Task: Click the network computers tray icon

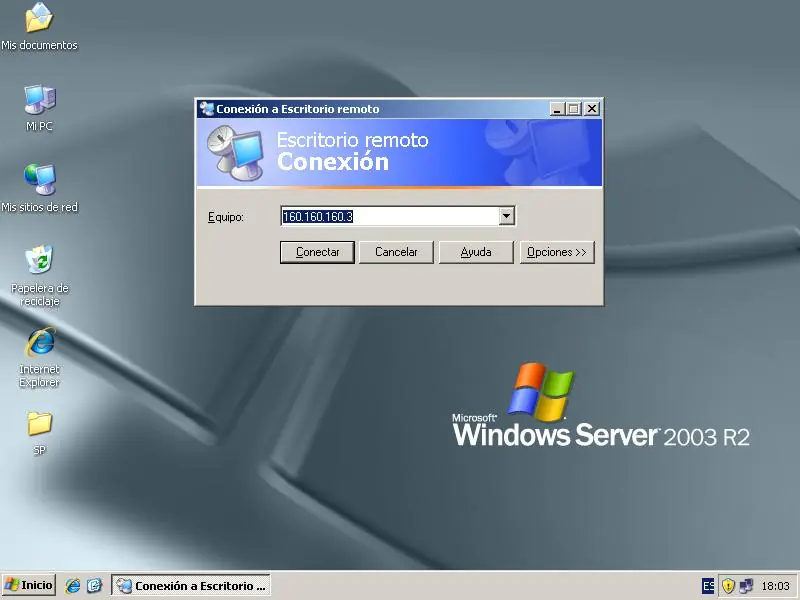Action: click(x=746, y=586)
